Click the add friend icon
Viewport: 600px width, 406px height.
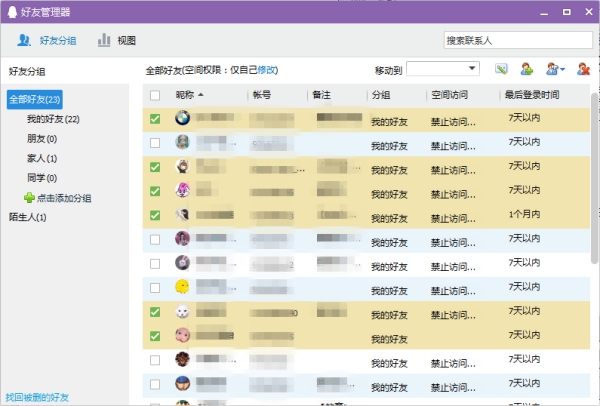point(527,69)
